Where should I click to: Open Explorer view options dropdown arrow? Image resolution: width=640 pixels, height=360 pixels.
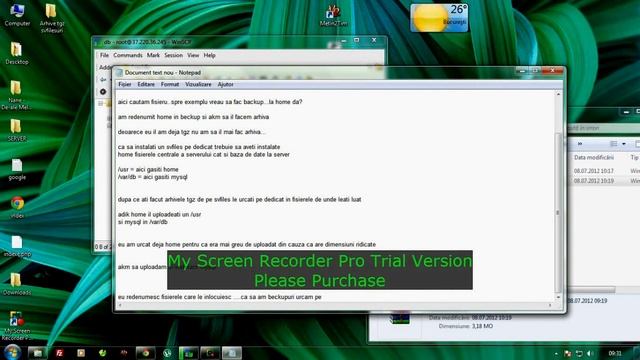624,144
